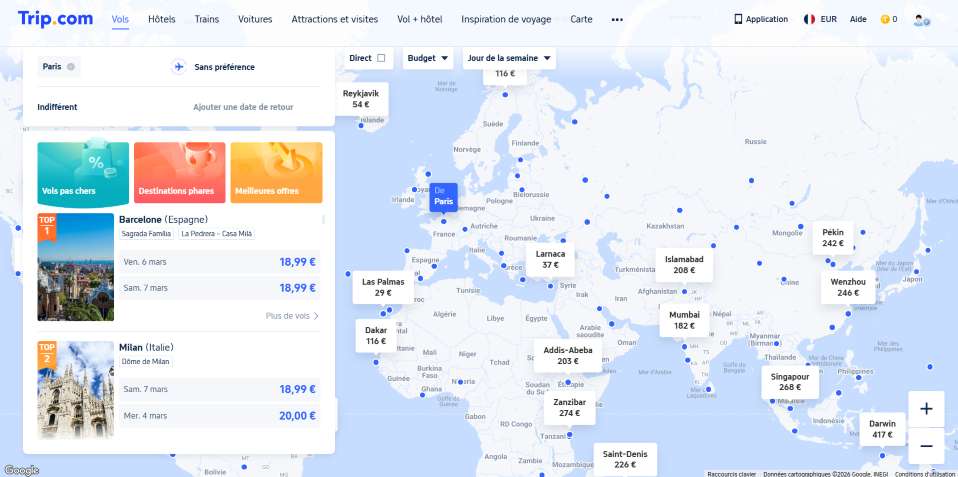Viewport: 958px width, 477px height.
Task: Click the Pékin 242 € map label
Action: click(833, 238)
